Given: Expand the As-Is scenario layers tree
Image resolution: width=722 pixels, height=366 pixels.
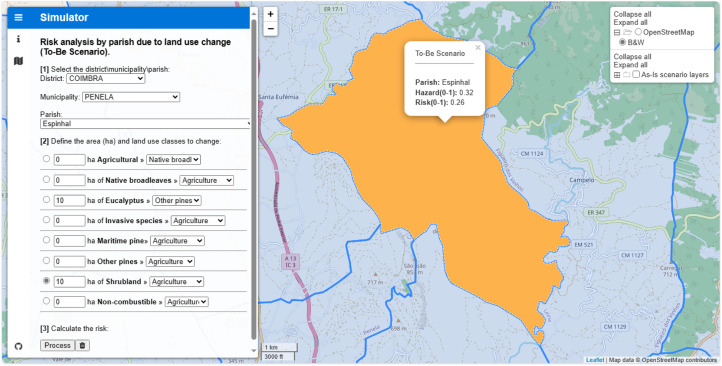Looking at the screenshot, I should tap(617, 75).
